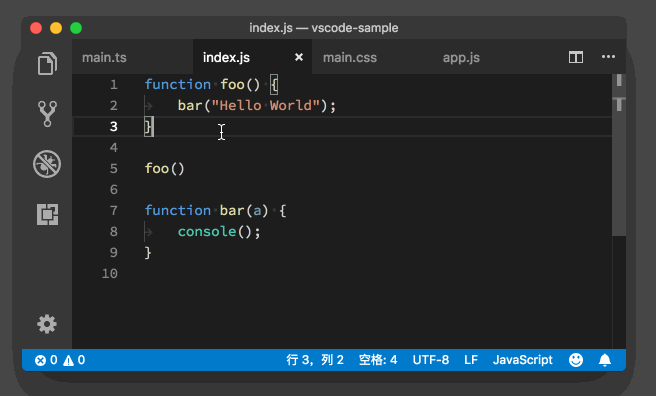The width and height of the screenshot is (656, 396).
Task: Switch to the app.js tab
Action: pos(461,57)
